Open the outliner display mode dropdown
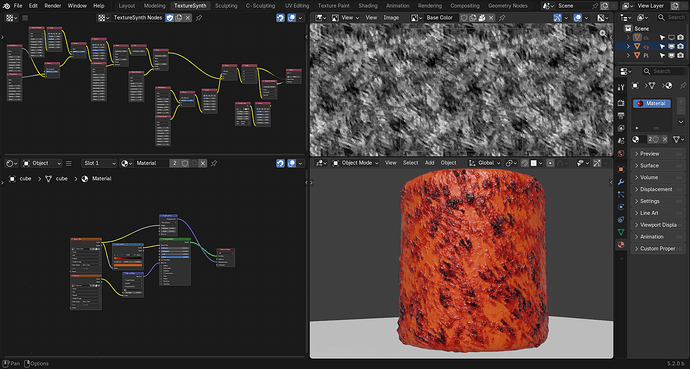 pos(643,18)
